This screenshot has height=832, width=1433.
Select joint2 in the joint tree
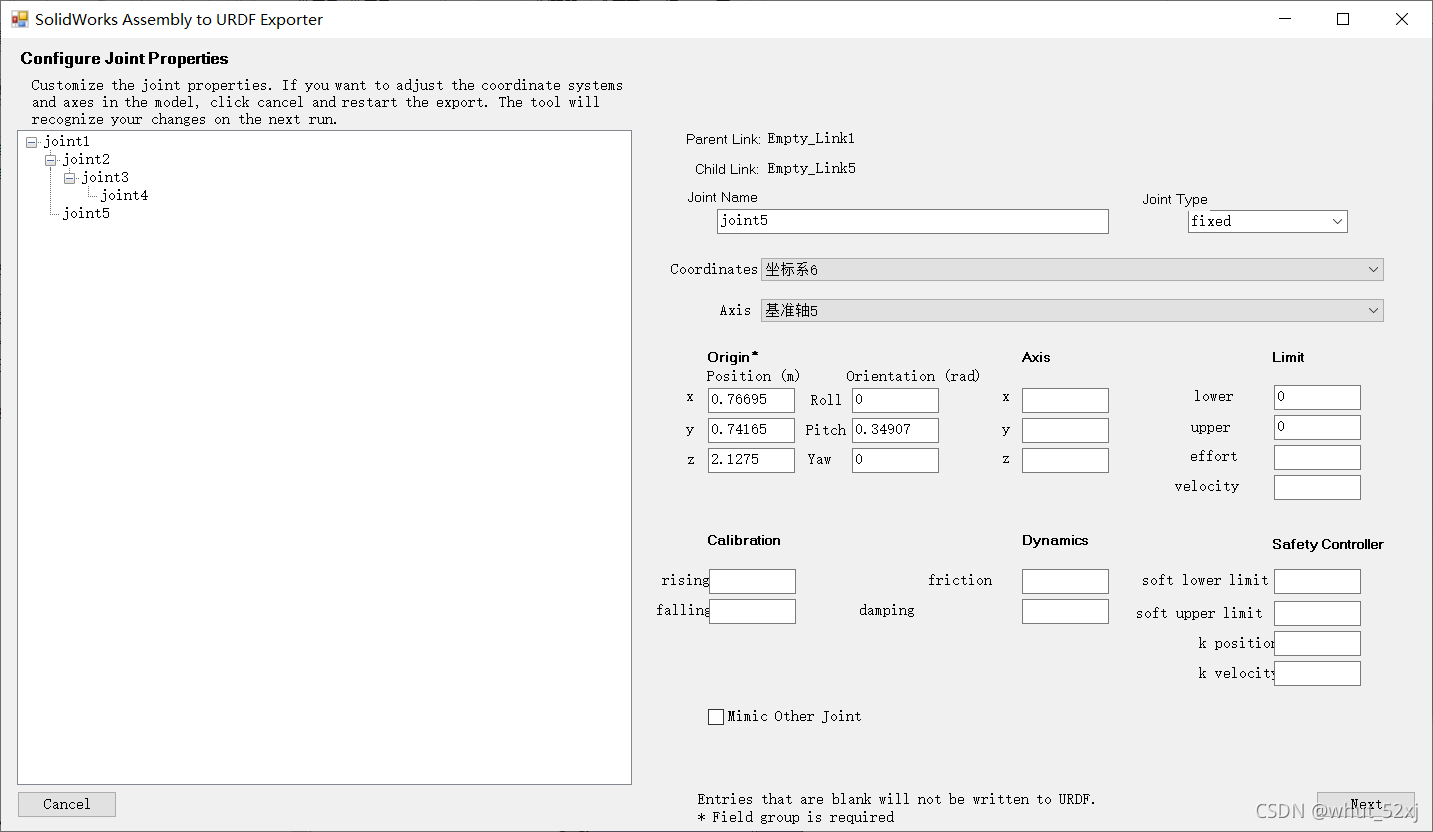point(86,160)
